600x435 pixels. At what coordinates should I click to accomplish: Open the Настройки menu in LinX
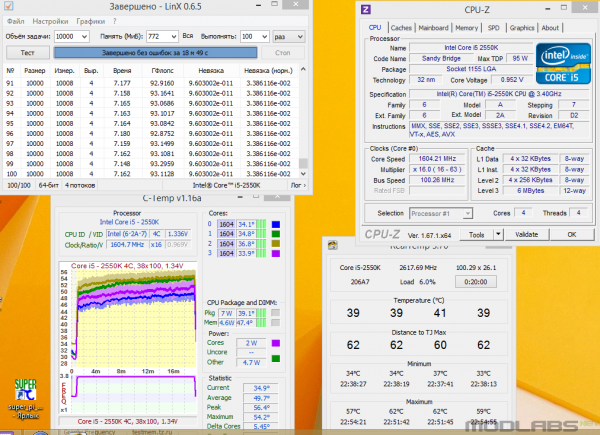coord(50,21)
